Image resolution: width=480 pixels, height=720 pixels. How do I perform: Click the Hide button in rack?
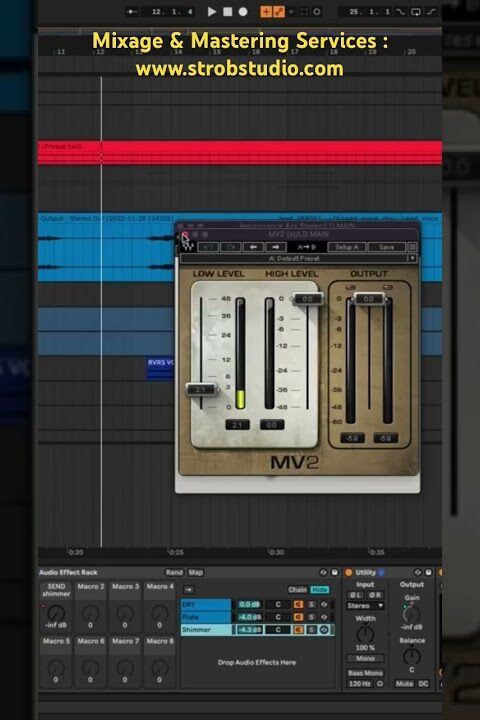pyautogui.click(x=320, y=590)
